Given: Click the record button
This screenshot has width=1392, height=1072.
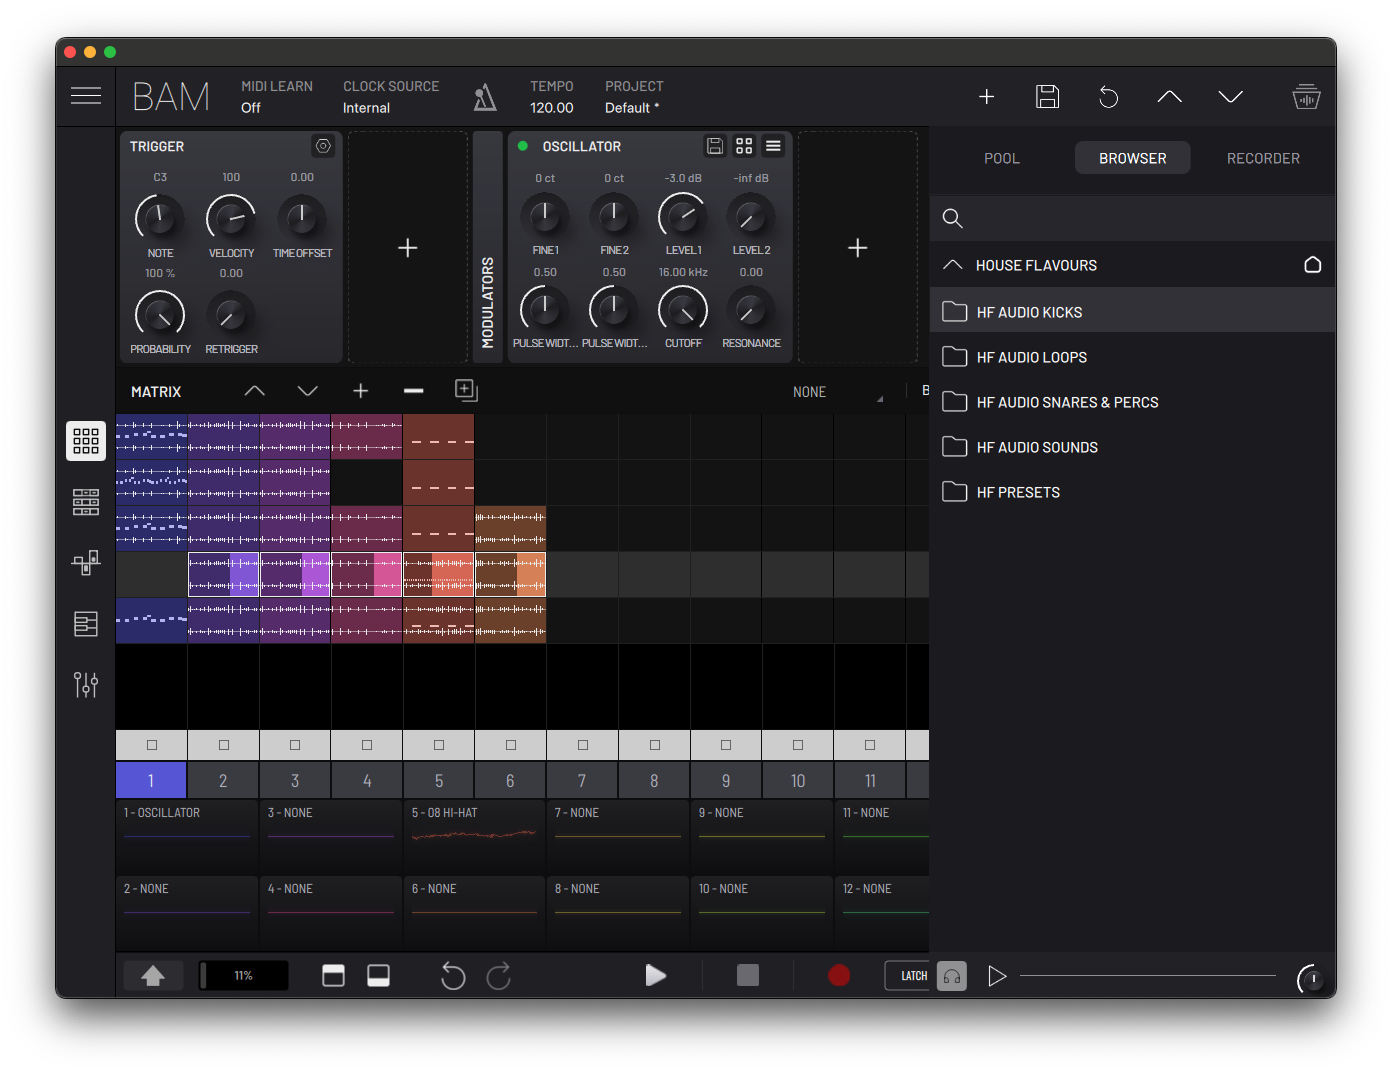Looking at the screenshot, I should coord(839,975).
